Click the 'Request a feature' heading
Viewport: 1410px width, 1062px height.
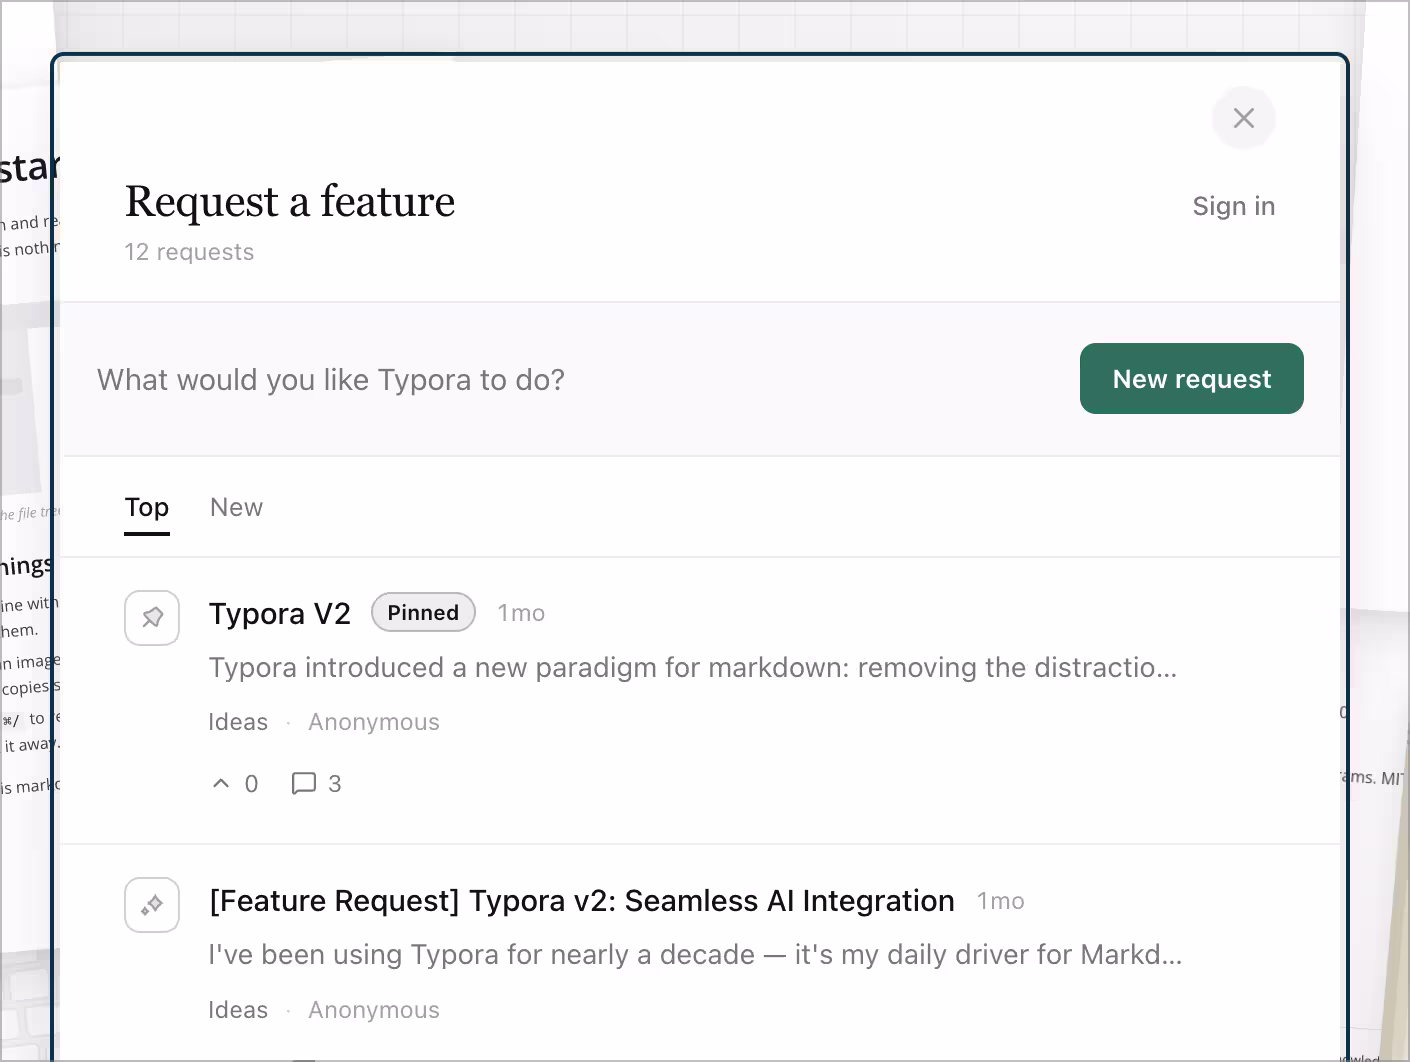(x=290, y=202)
